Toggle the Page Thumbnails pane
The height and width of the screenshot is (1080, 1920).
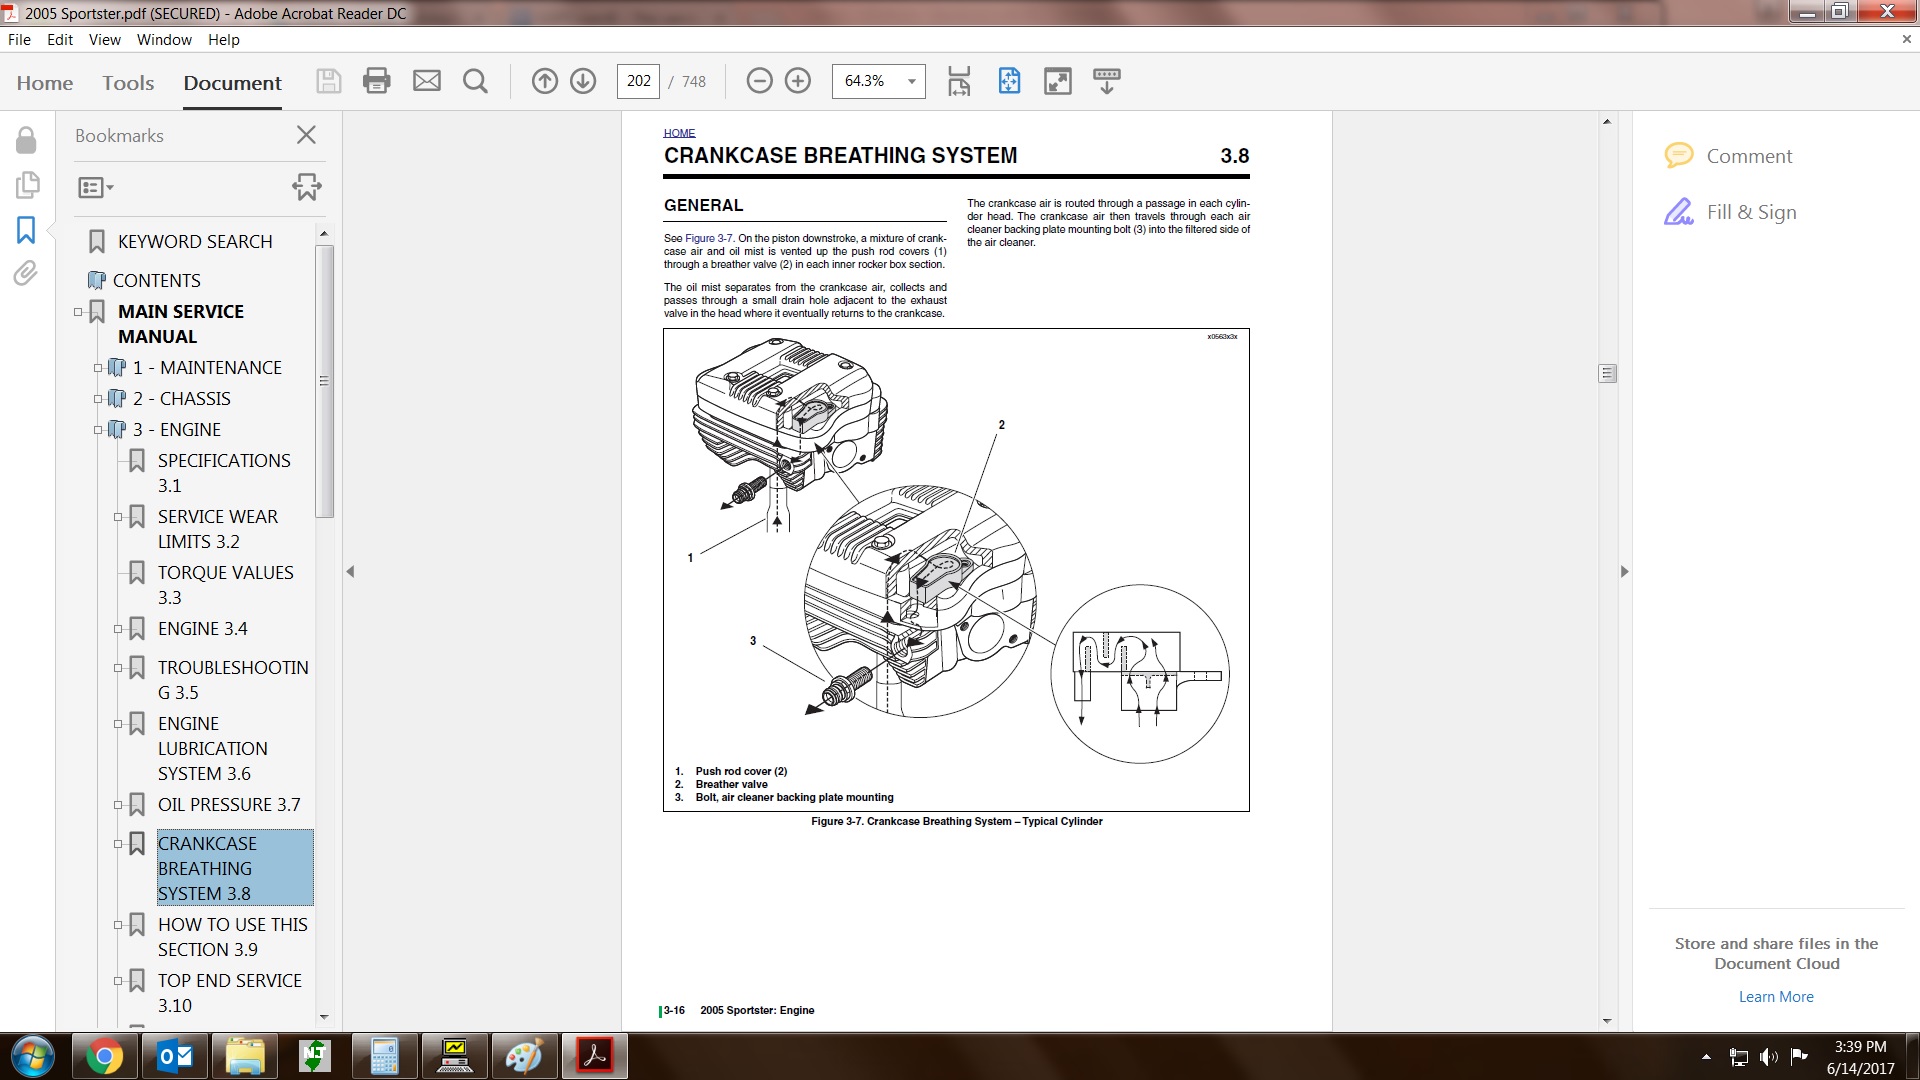point(27,185)
